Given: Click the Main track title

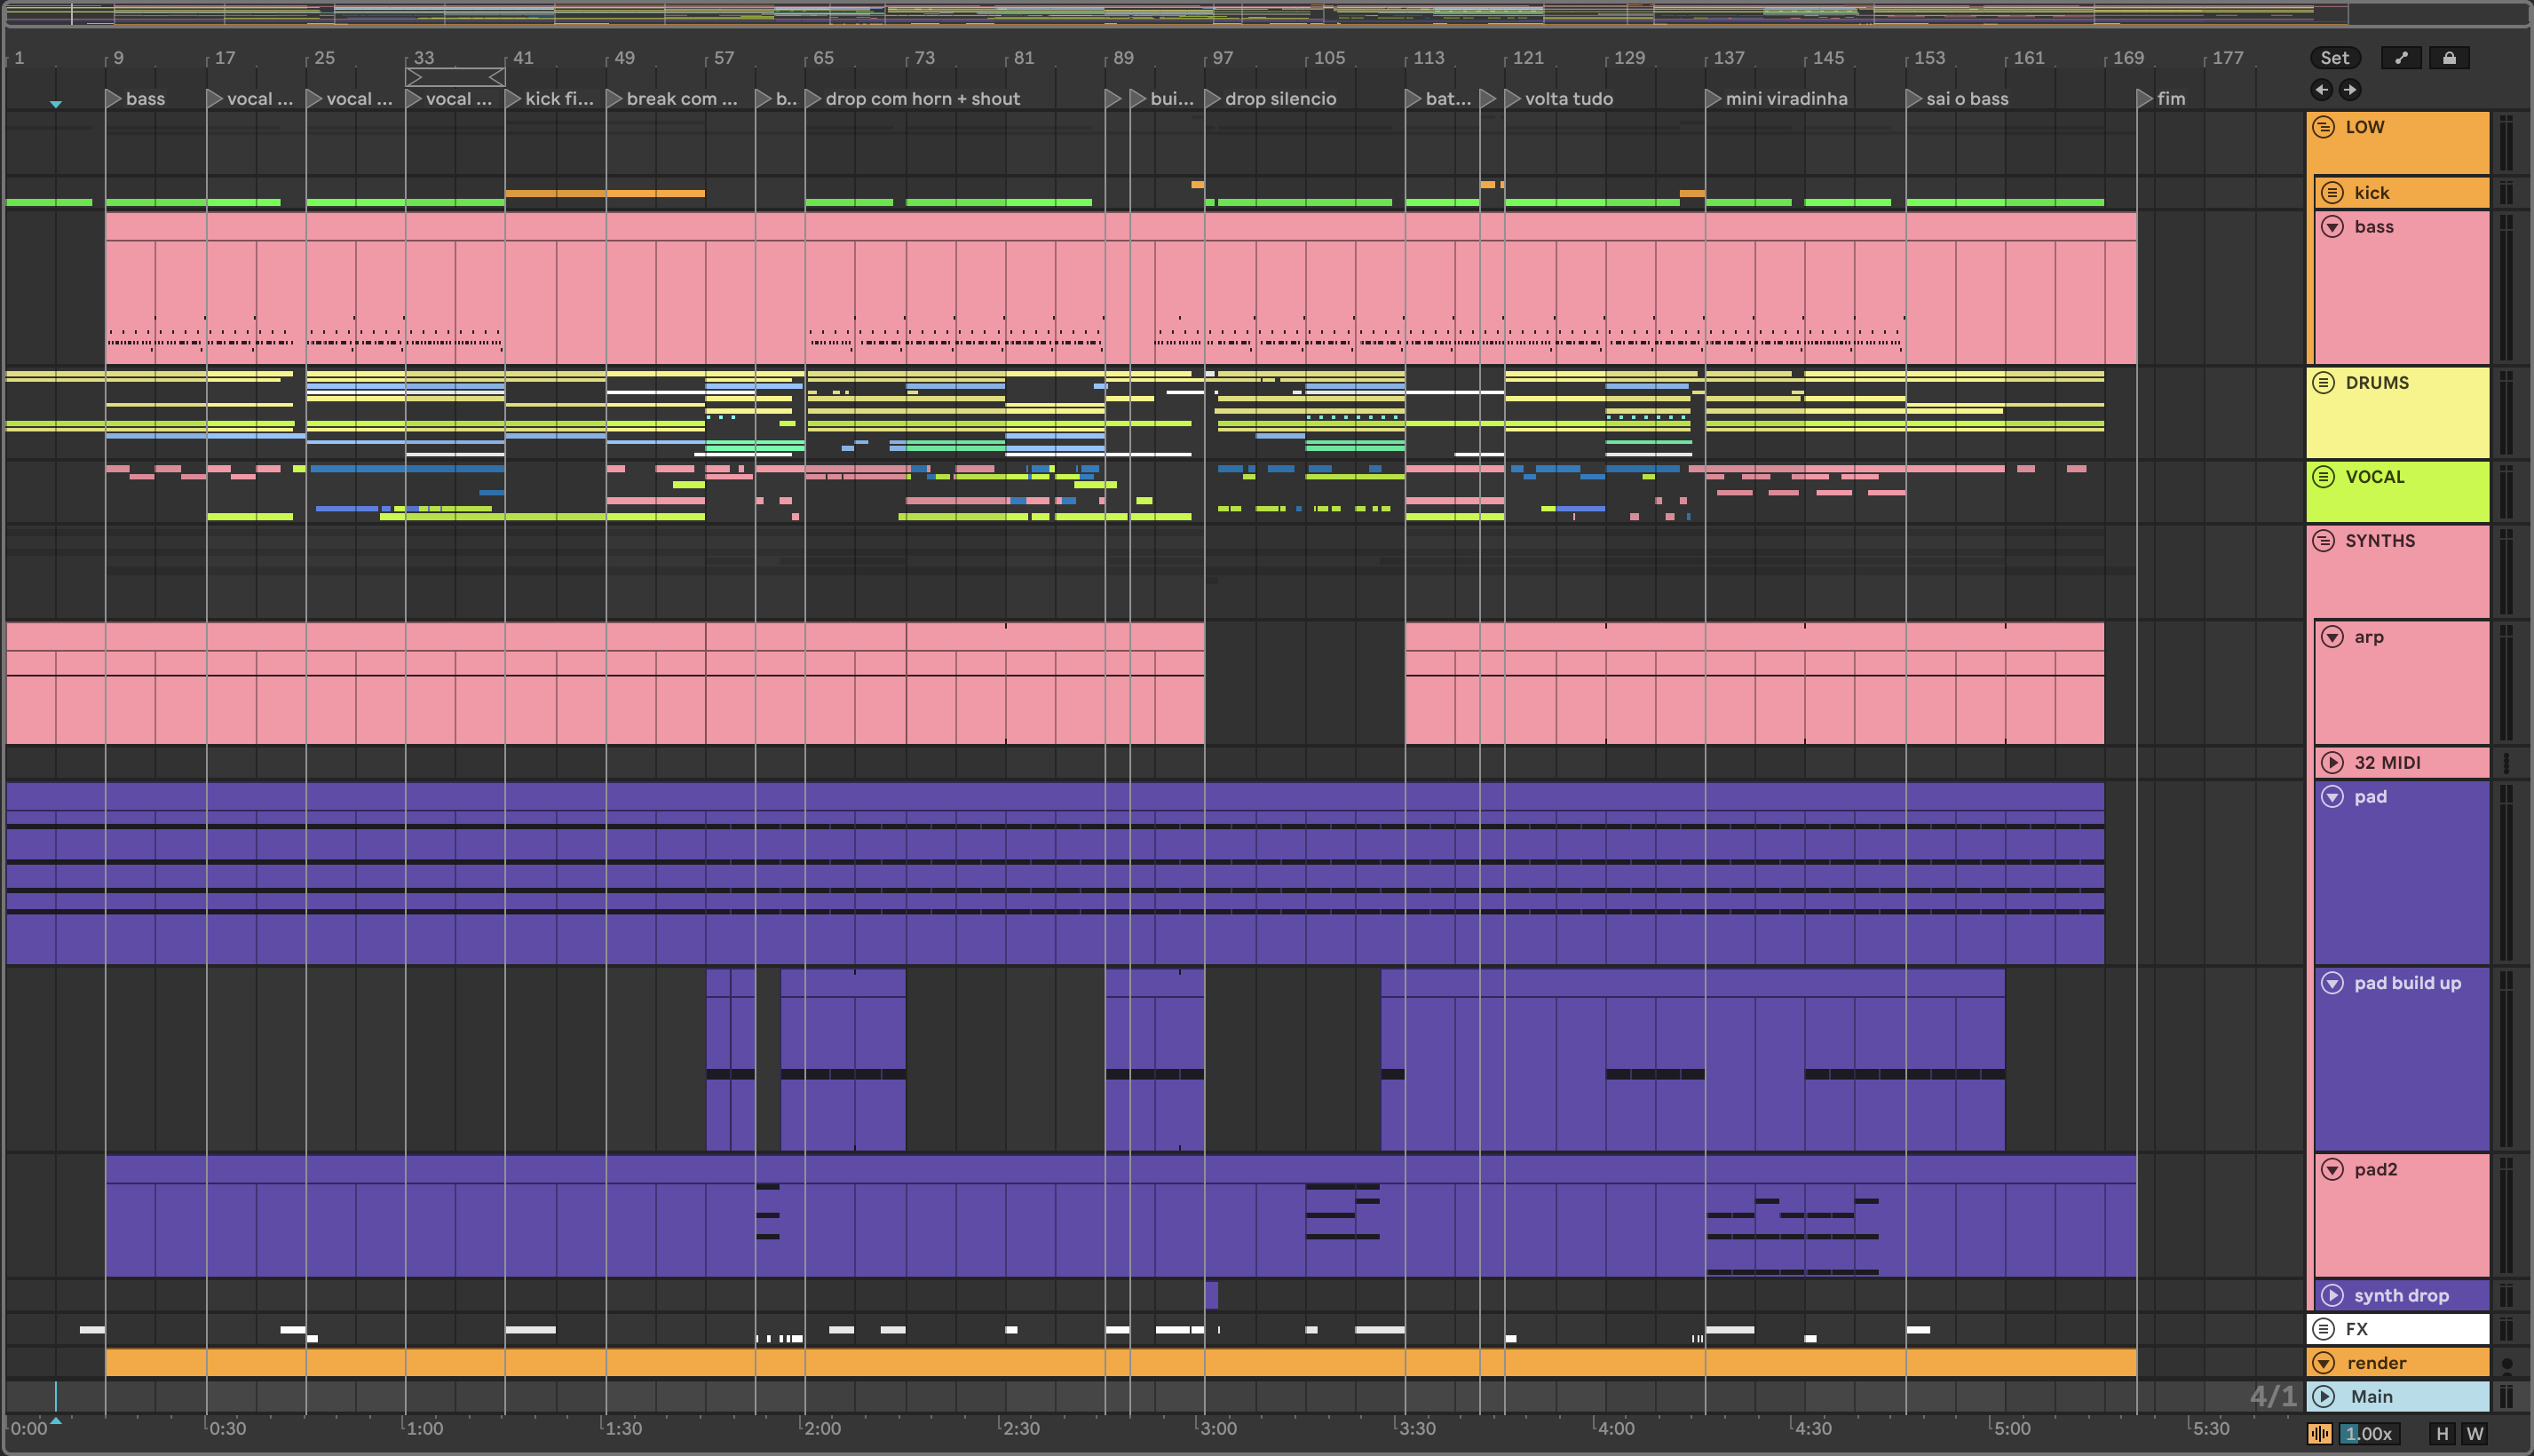Looking at the screenshot, I should (x=2372, y=1396).
